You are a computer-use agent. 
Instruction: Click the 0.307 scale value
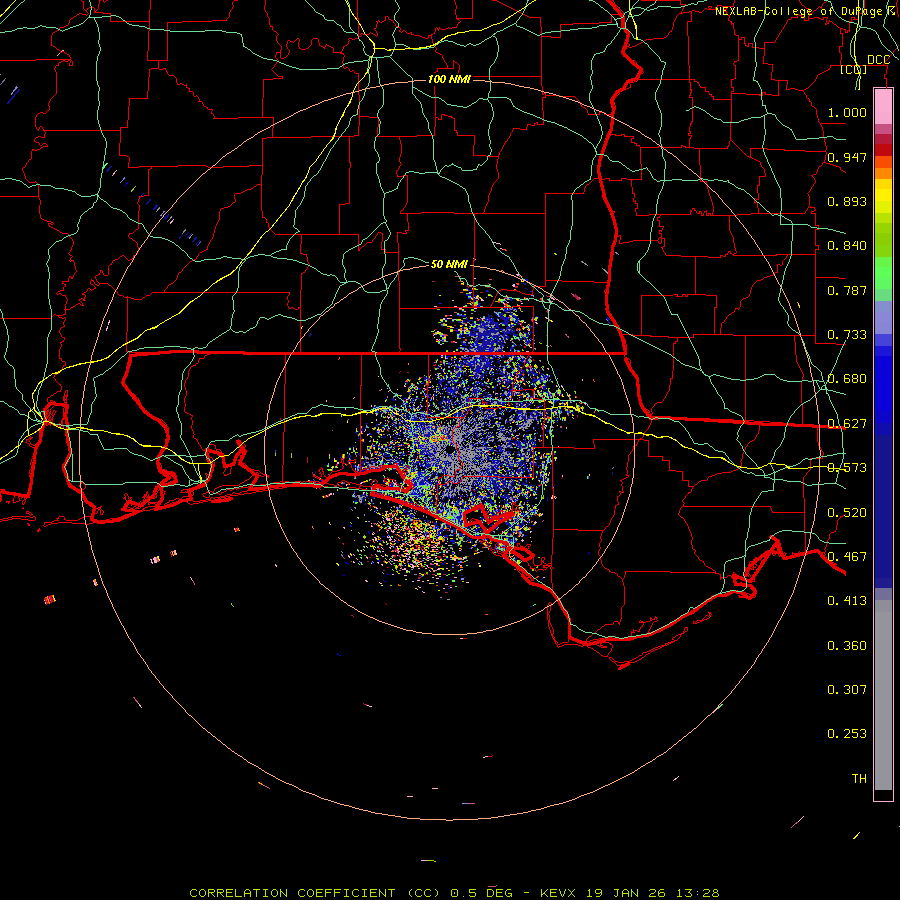click(x=847, y=689)
